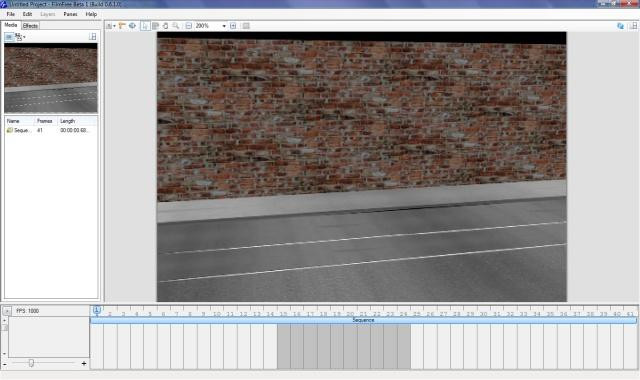
Task: Click the timeline zoom plus button
Action: (84, 363)
